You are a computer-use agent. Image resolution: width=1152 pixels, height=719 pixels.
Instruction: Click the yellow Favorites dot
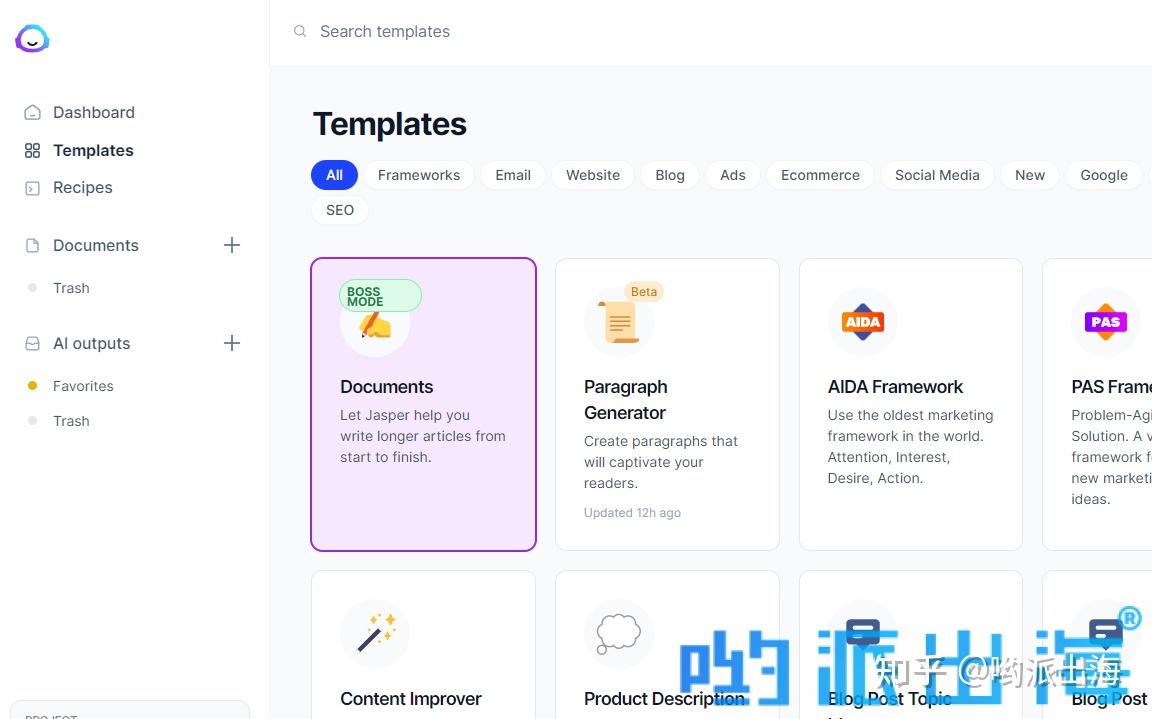point(32,386)
